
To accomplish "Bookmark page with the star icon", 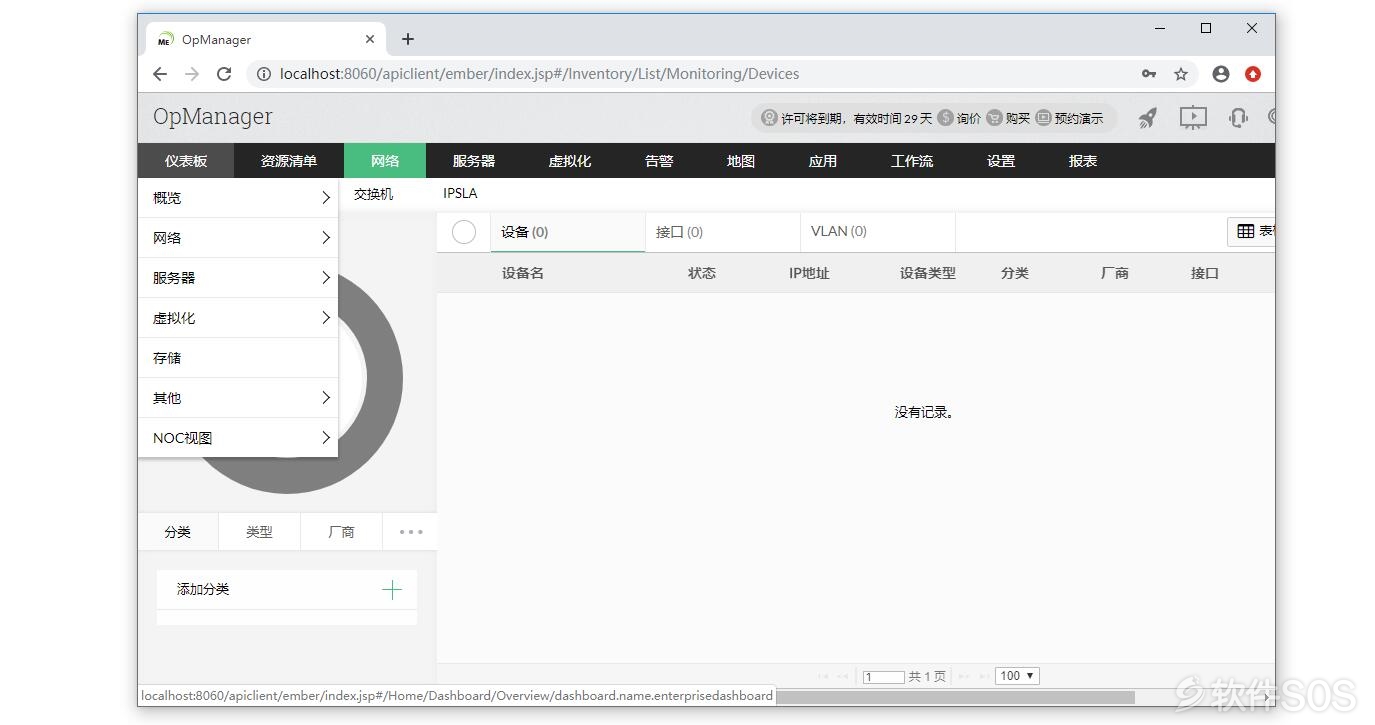I will click(x=1181, y=74).
